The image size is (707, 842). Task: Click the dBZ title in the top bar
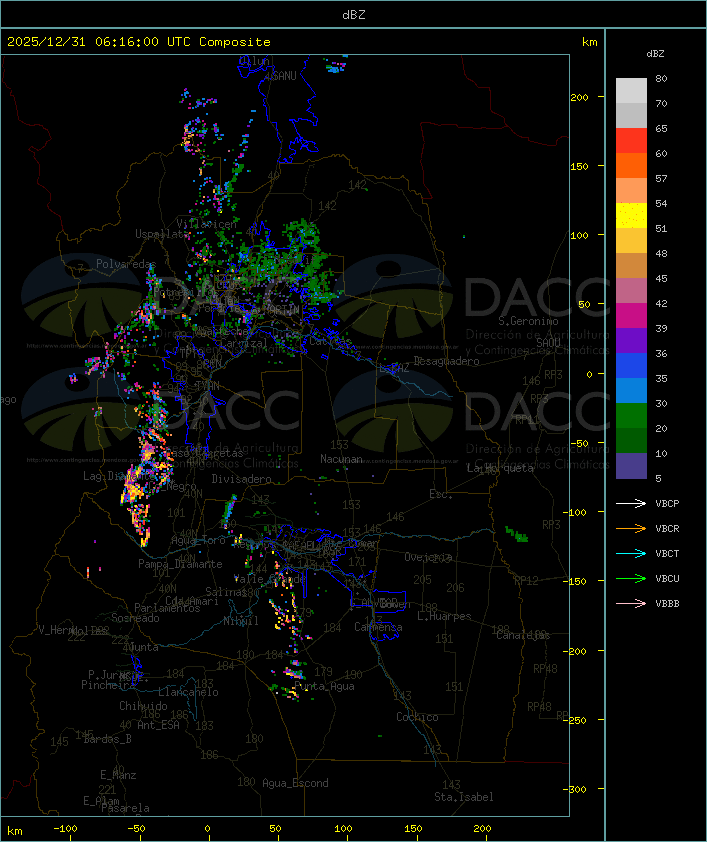point(354,15)
